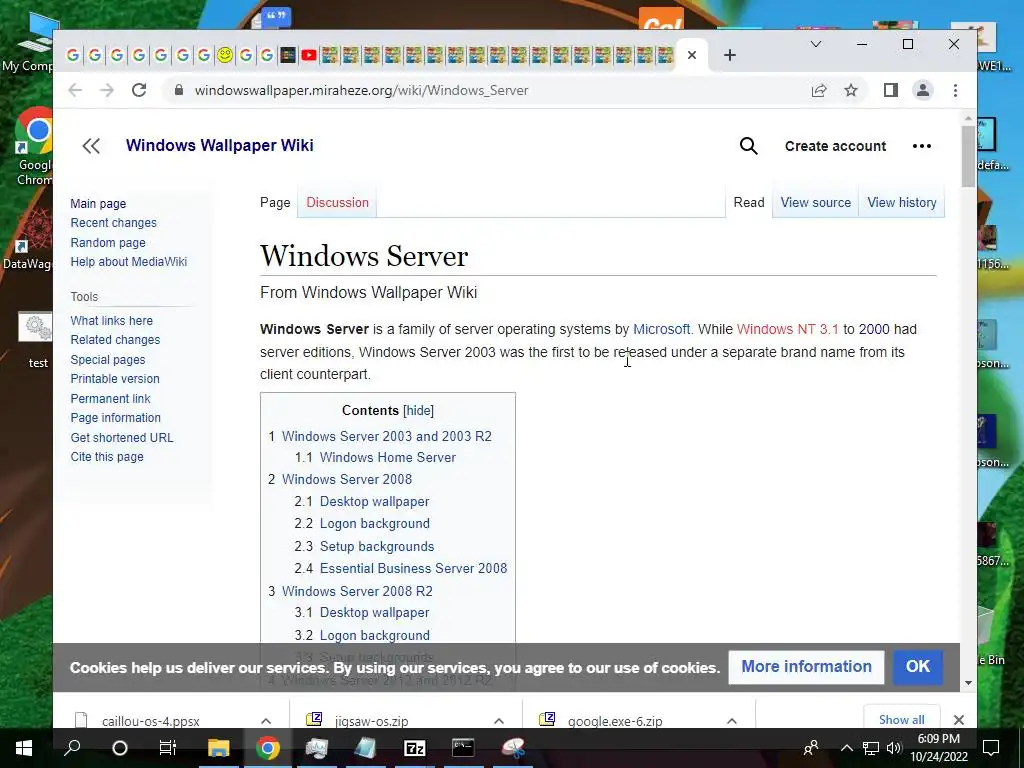The image size is (1024, 768).
Task: Open Help about MediaWiki
Action: (x=129, y=262)
